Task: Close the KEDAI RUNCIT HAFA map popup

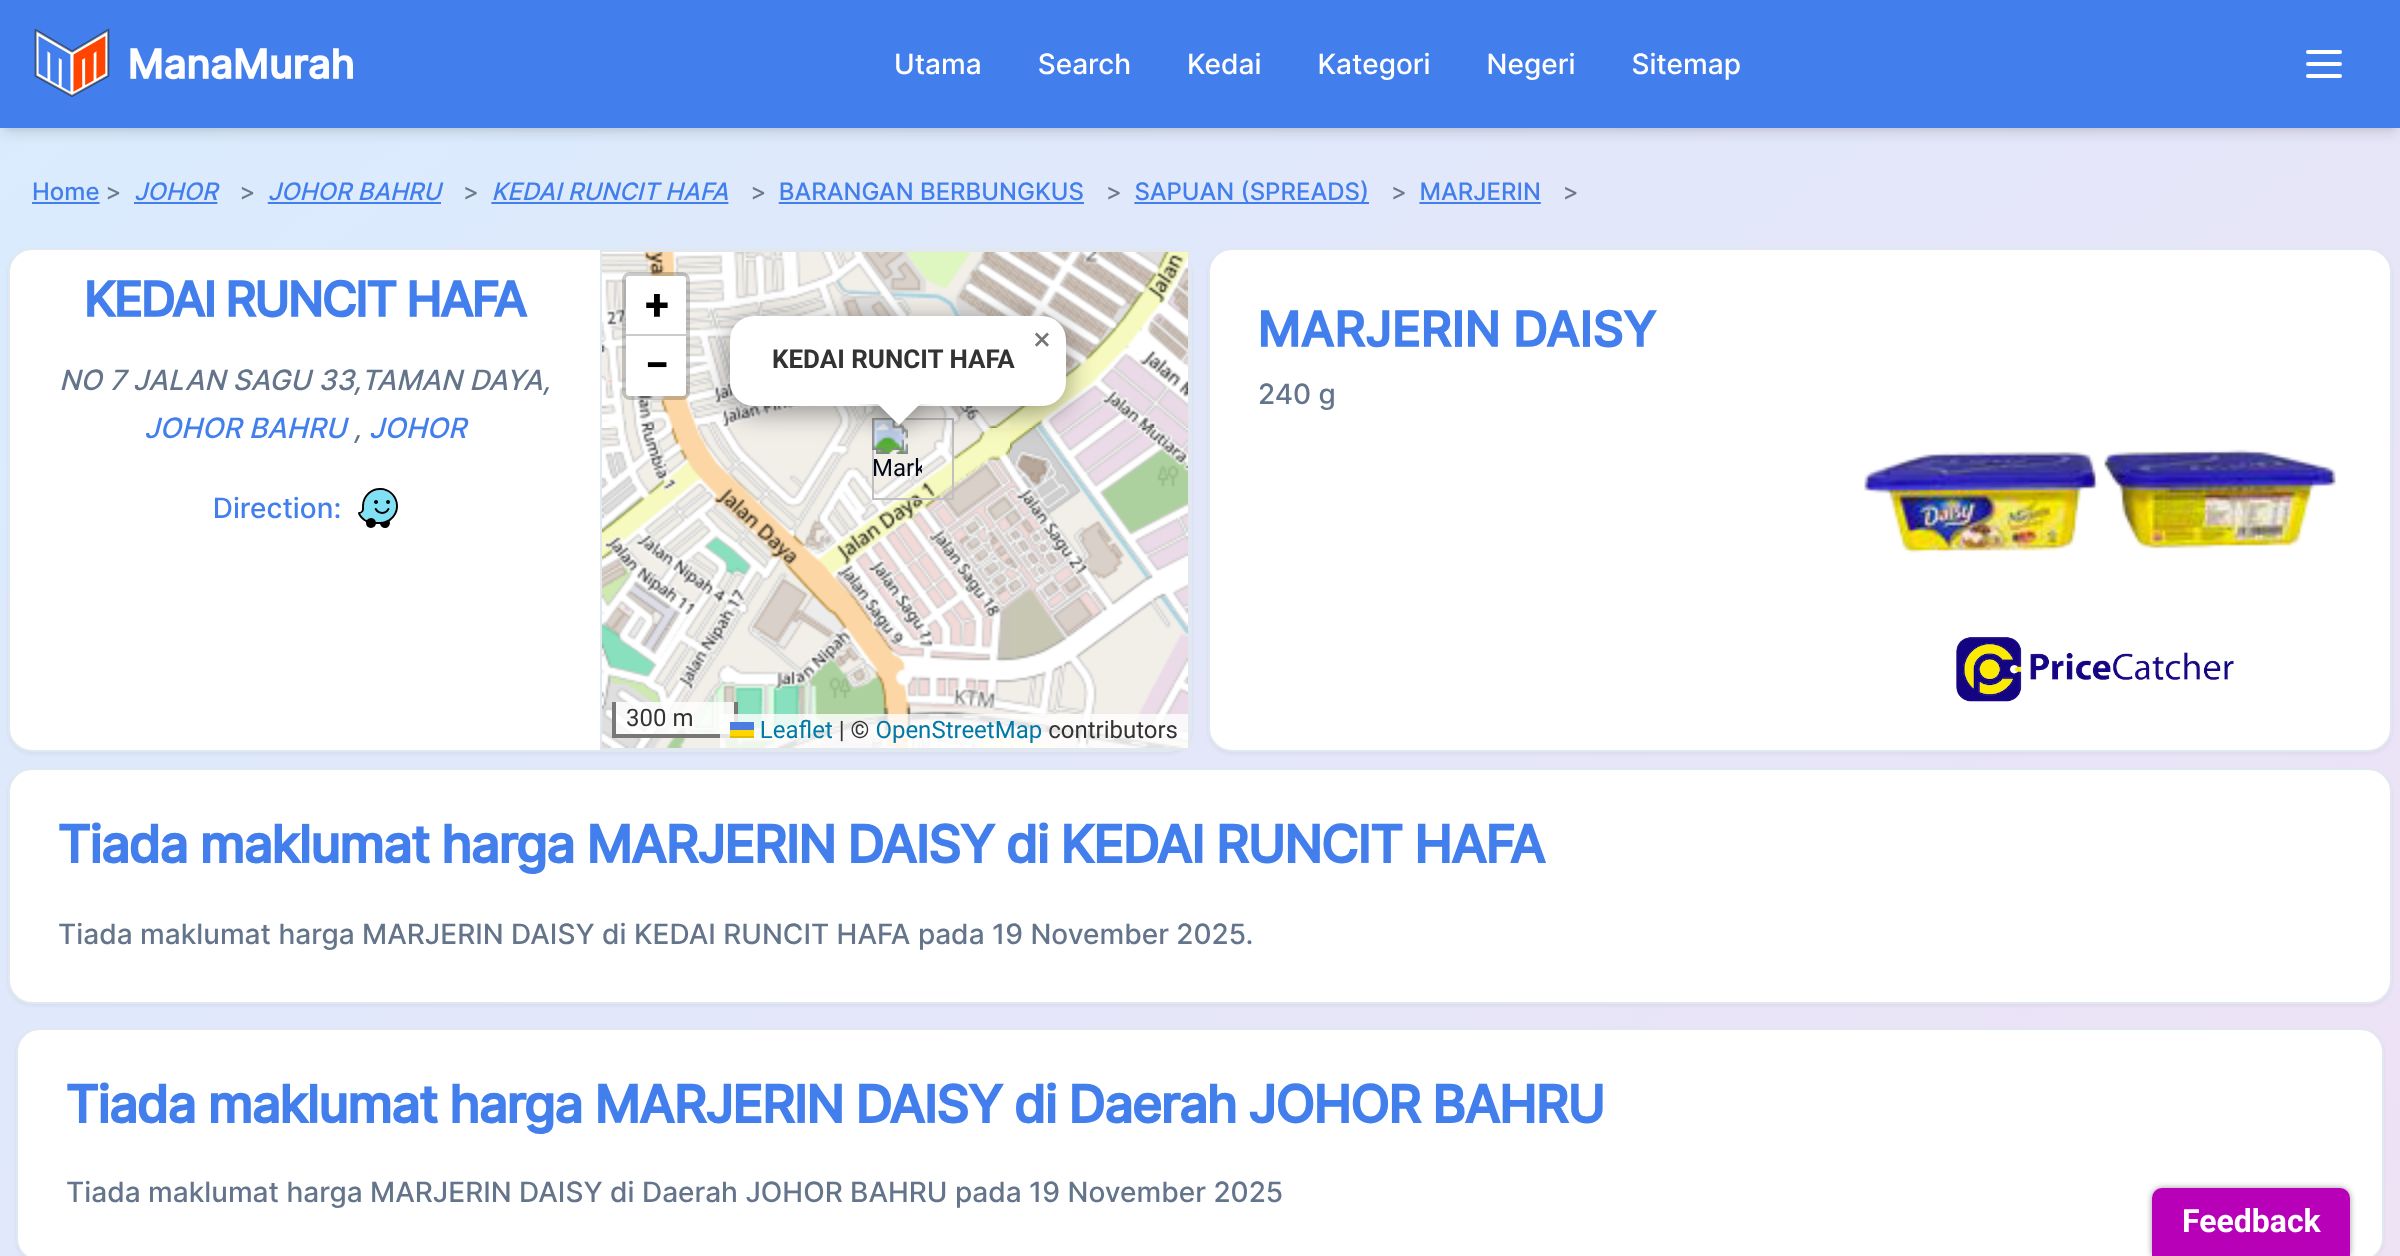Action: [1041, 340]
